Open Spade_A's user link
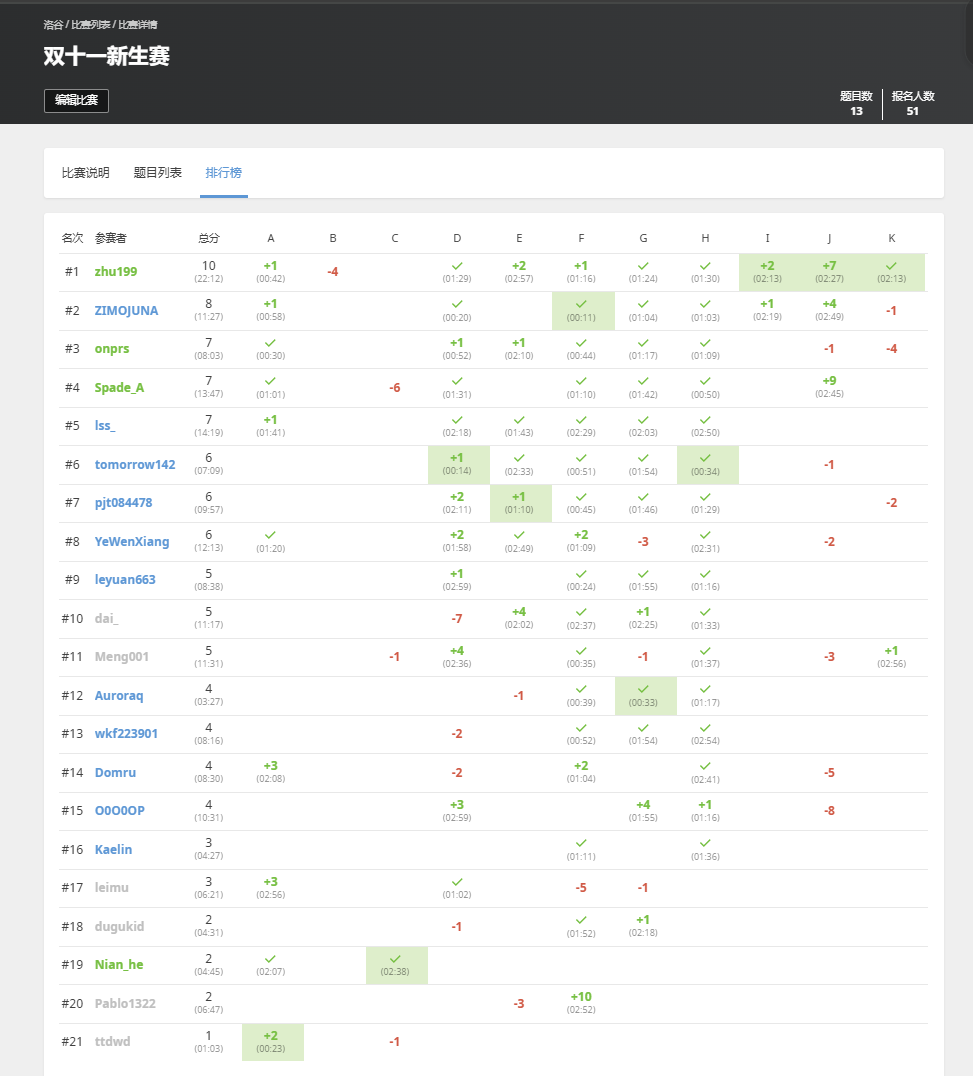 (x=119, y=388)
